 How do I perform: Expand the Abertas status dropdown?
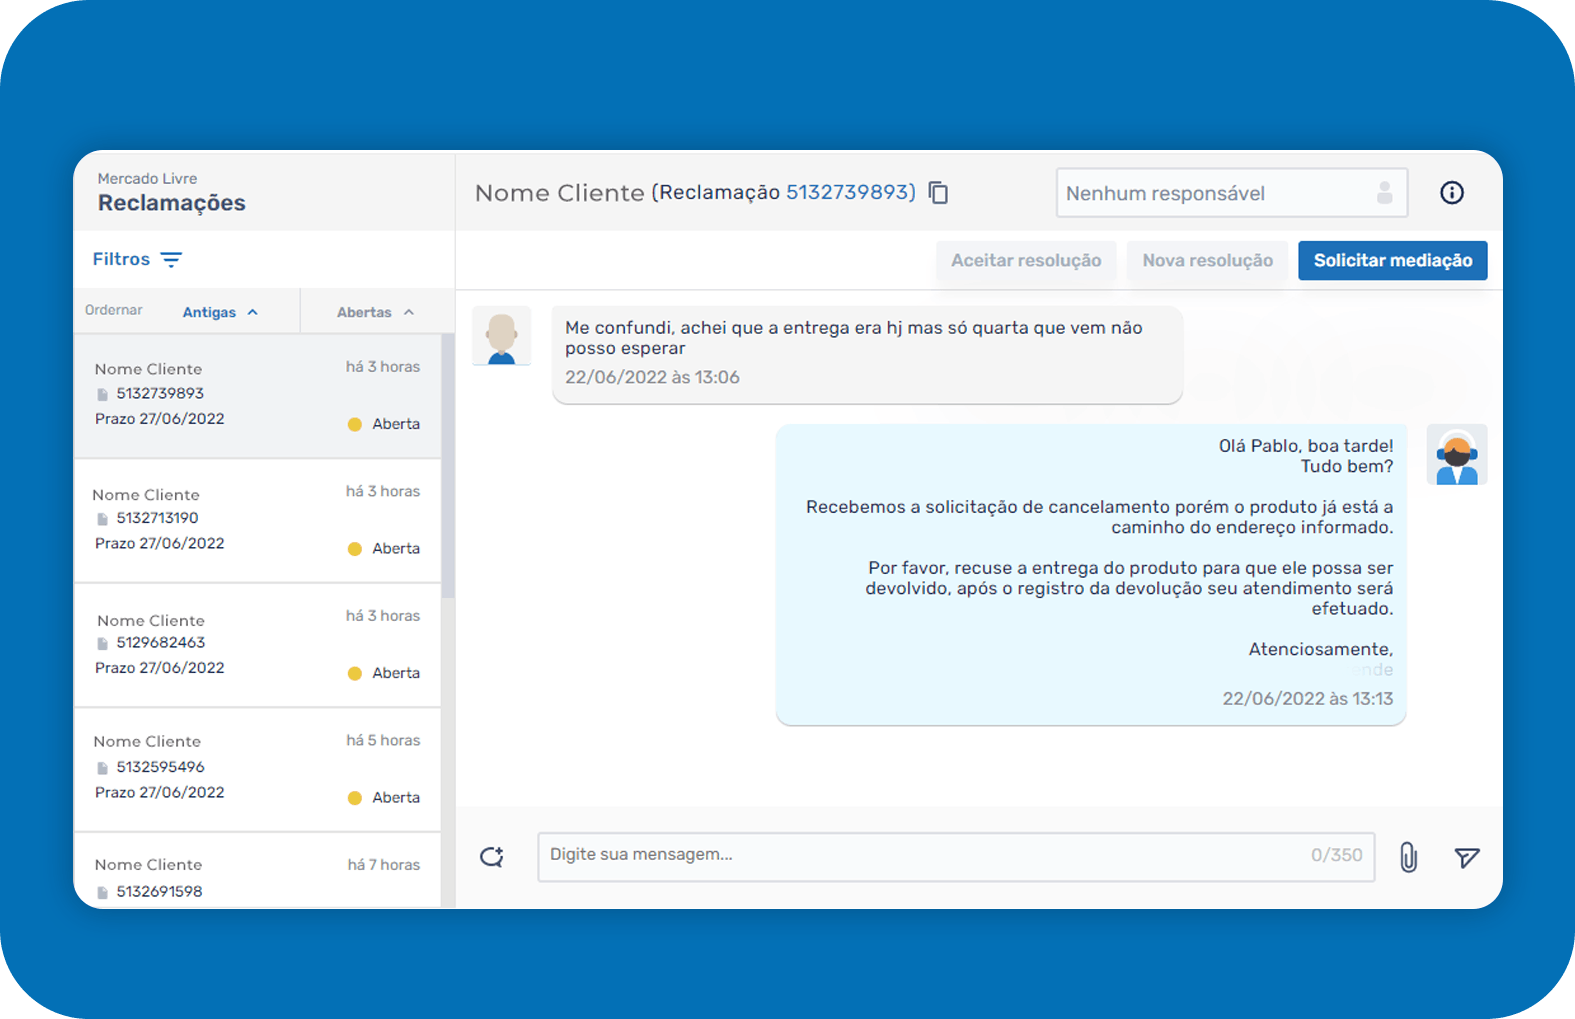pos(375,312)
